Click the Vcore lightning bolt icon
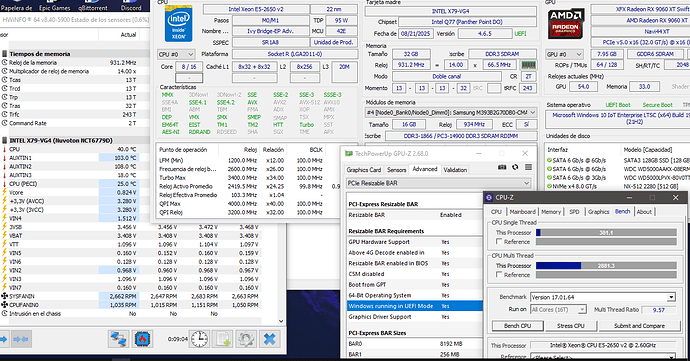 coord(4,192)
